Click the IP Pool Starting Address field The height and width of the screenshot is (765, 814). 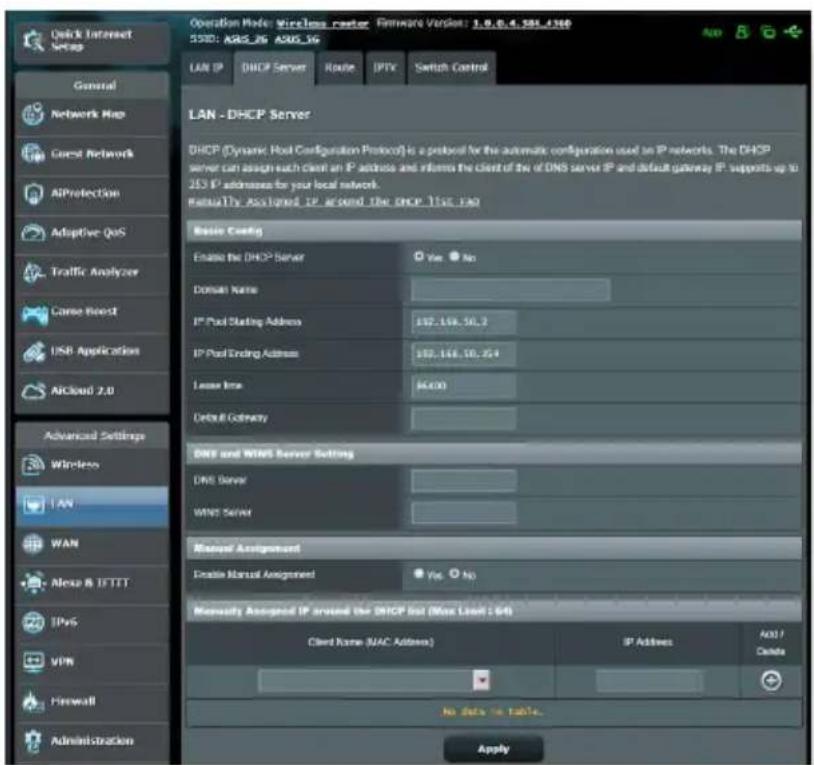pyautogui.click(x=464, y=322)
